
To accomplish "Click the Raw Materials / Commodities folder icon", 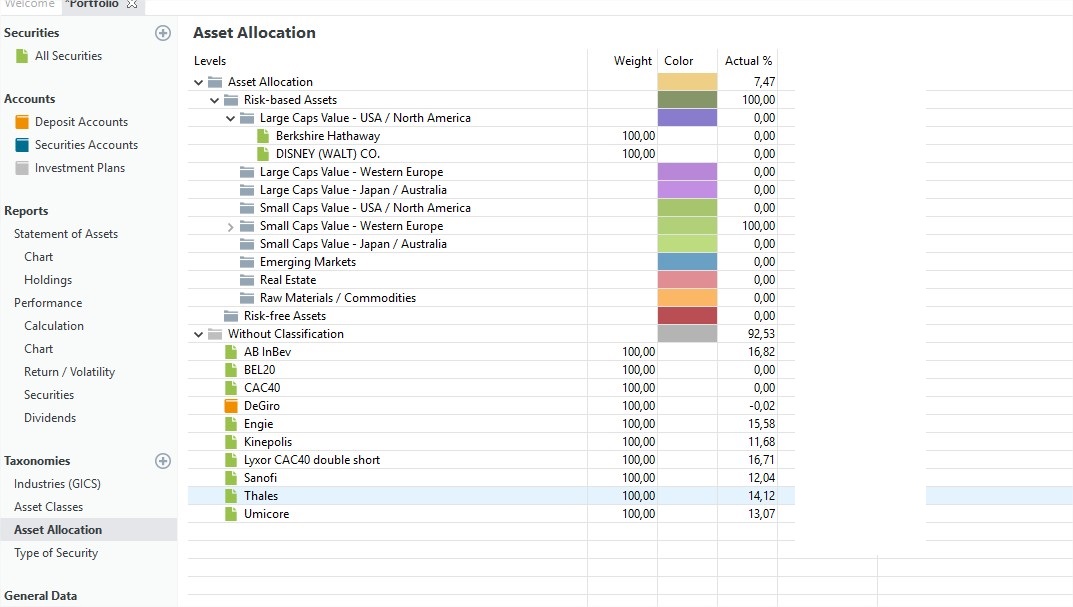I will click(x=247, y=298).
